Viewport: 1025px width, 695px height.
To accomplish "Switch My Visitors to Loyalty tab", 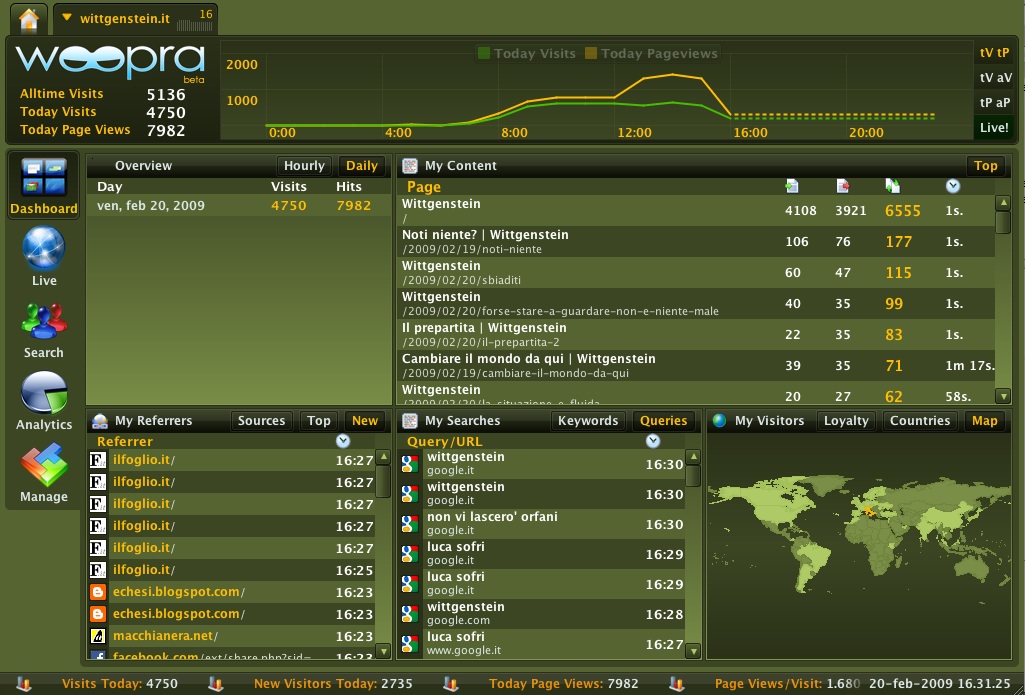I will tap(846, 421).
